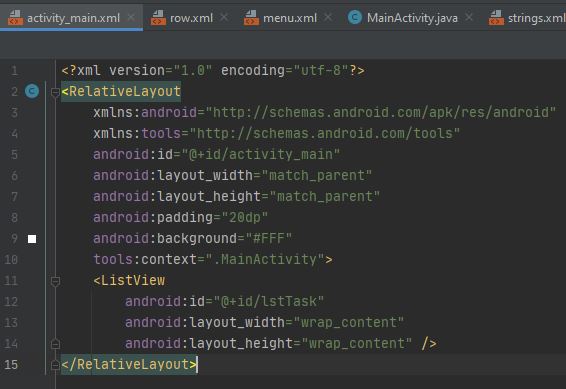Viewport: 566px width, 389px height.
Task: Click line number 10 in the gutter
Action: (x=11, y=259)
